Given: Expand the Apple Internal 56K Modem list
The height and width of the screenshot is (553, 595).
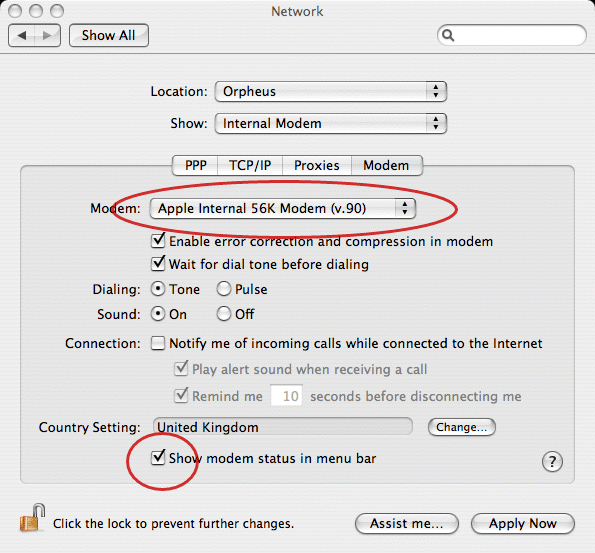Looking at the screenshot, I should click(x=283, y=208).
